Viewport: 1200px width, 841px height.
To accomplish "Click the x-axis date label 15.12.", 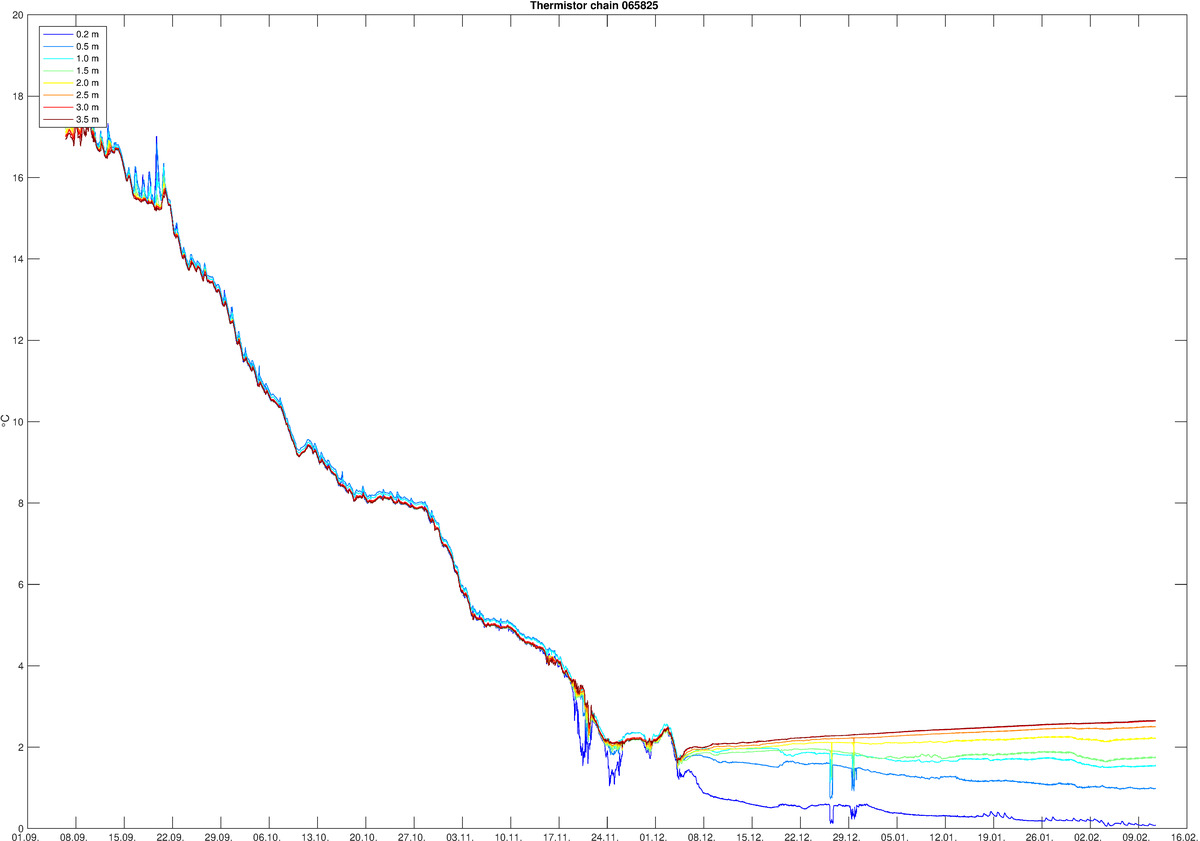I will [x=750, y=836].
